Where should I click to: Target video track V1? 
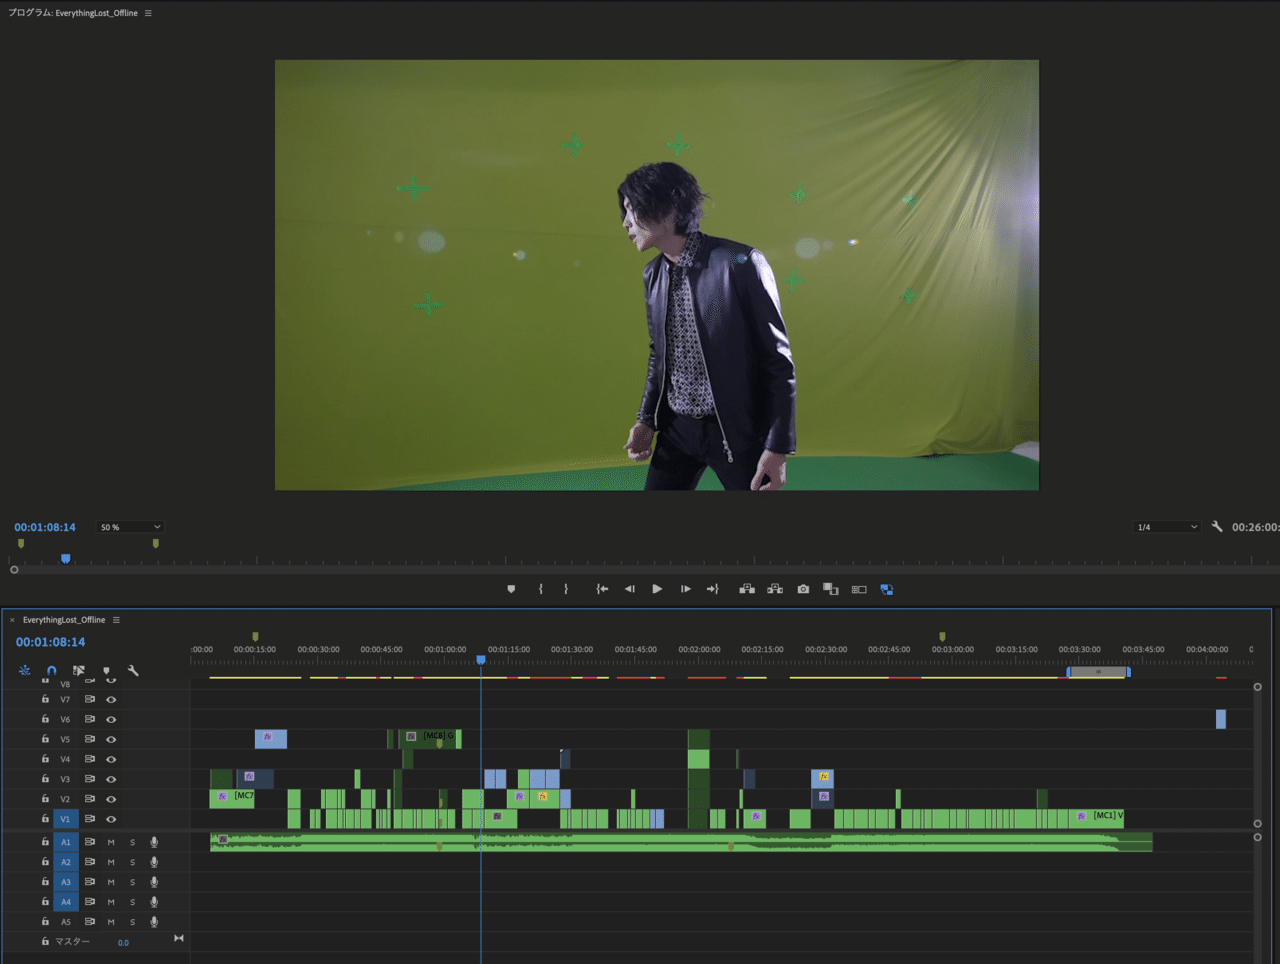[66, 819]
